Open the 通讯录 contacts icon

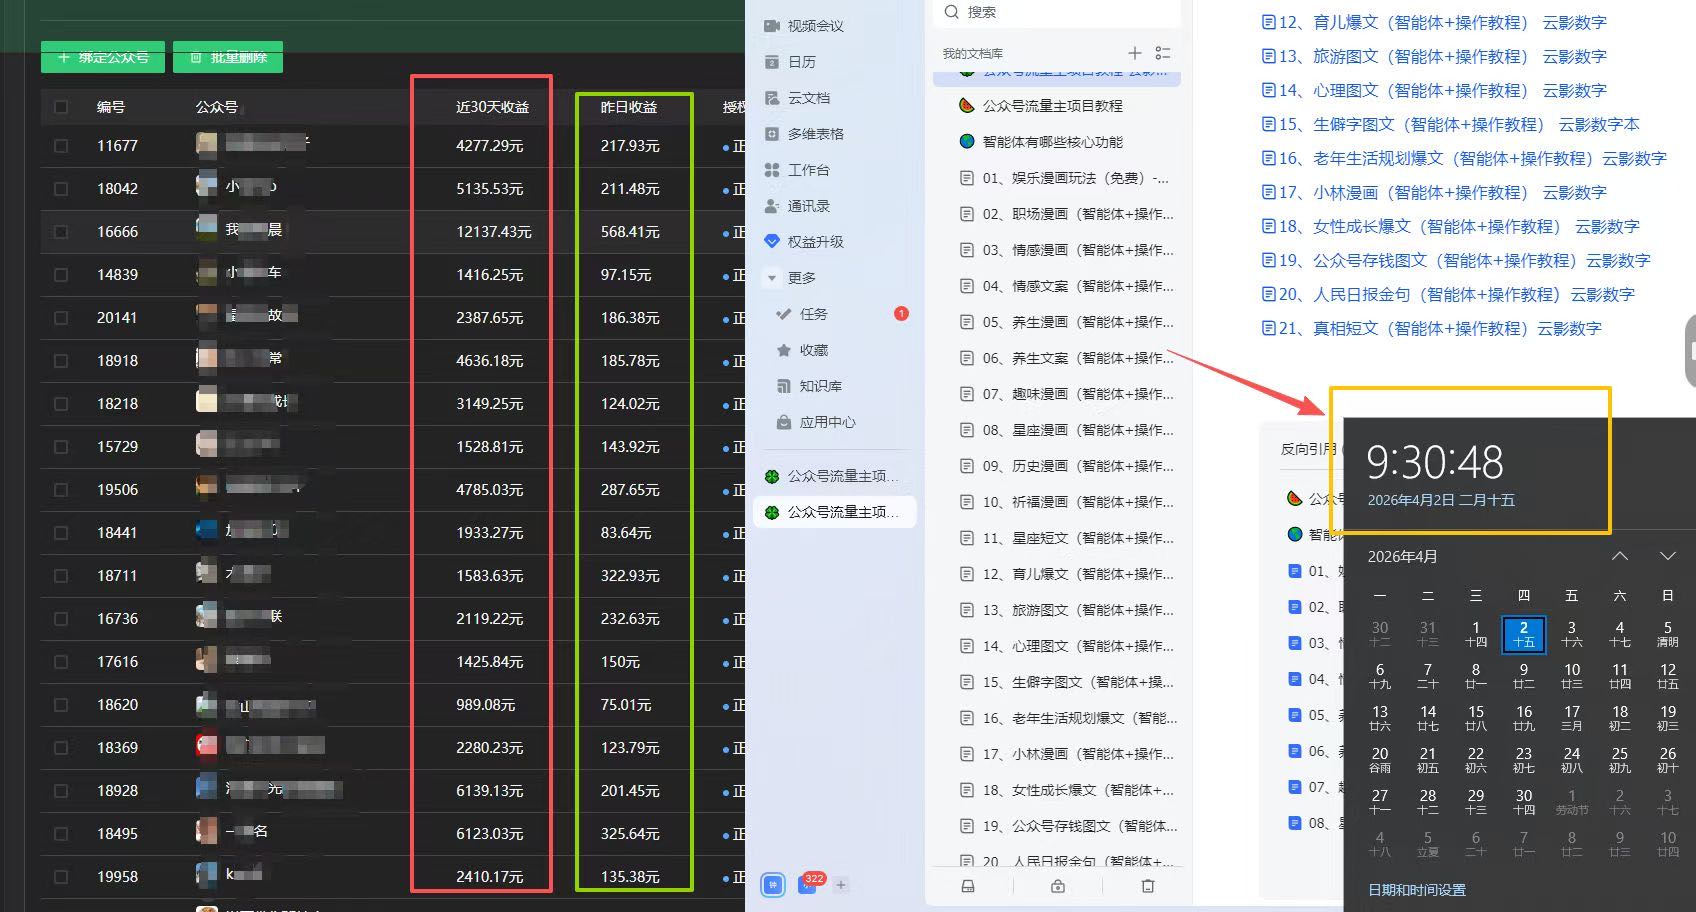(x=771, y=205)
